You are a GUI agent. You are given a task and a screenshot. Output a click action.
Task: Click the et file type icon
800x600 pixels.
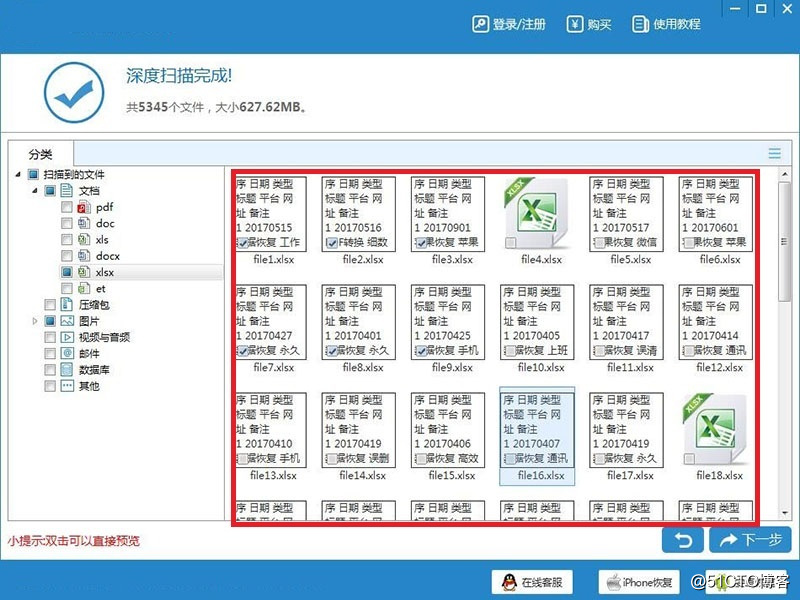(84, 289)
